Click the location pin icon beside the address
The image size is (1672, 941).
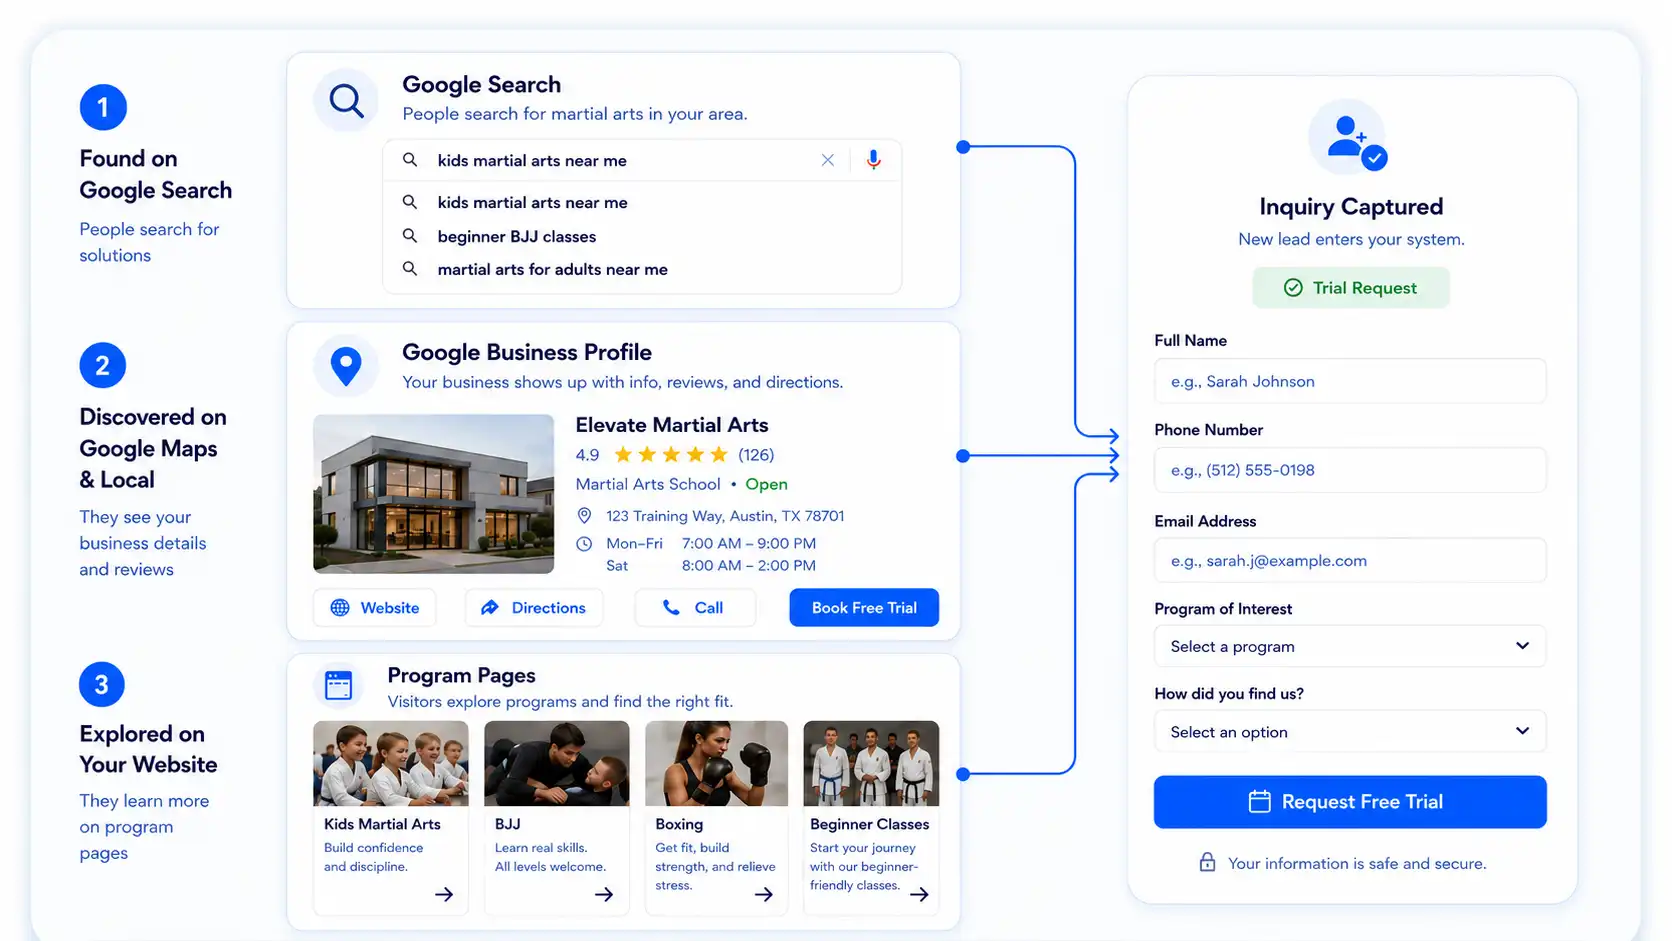coord(584,516)
